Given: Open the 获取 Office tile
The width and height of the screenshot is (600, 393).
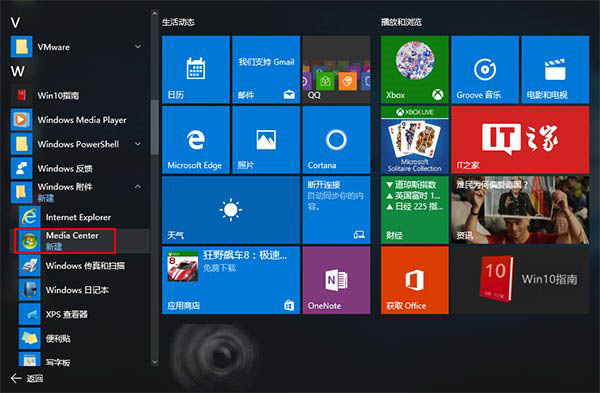Looking at the screenshot, I should point(414,280).
